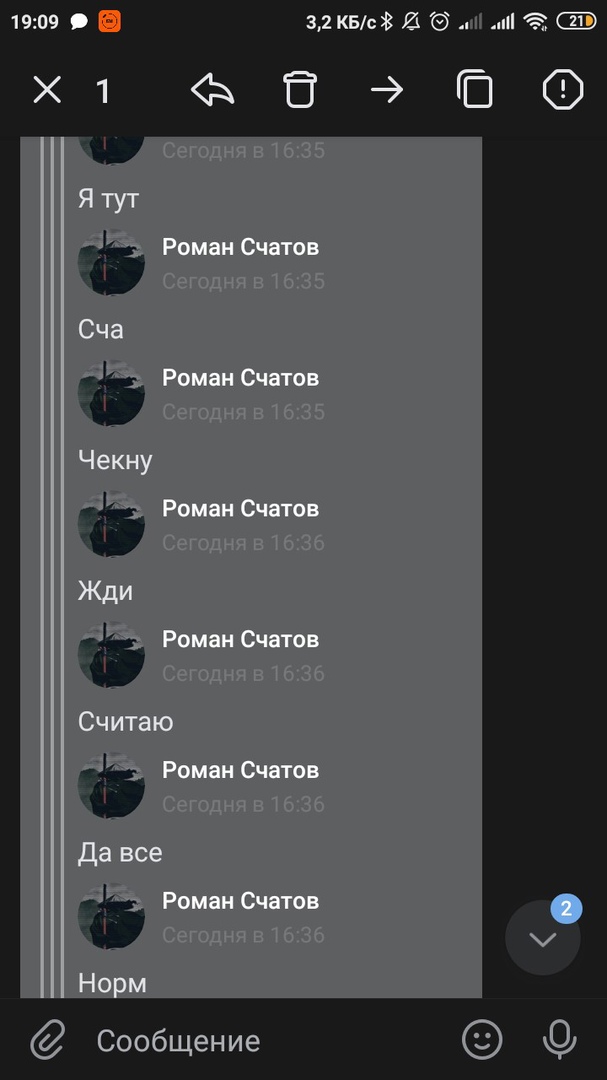Tap the microphone voice message icon
The height and width of the screenshot is (1080, 607).
point(559,1039)
